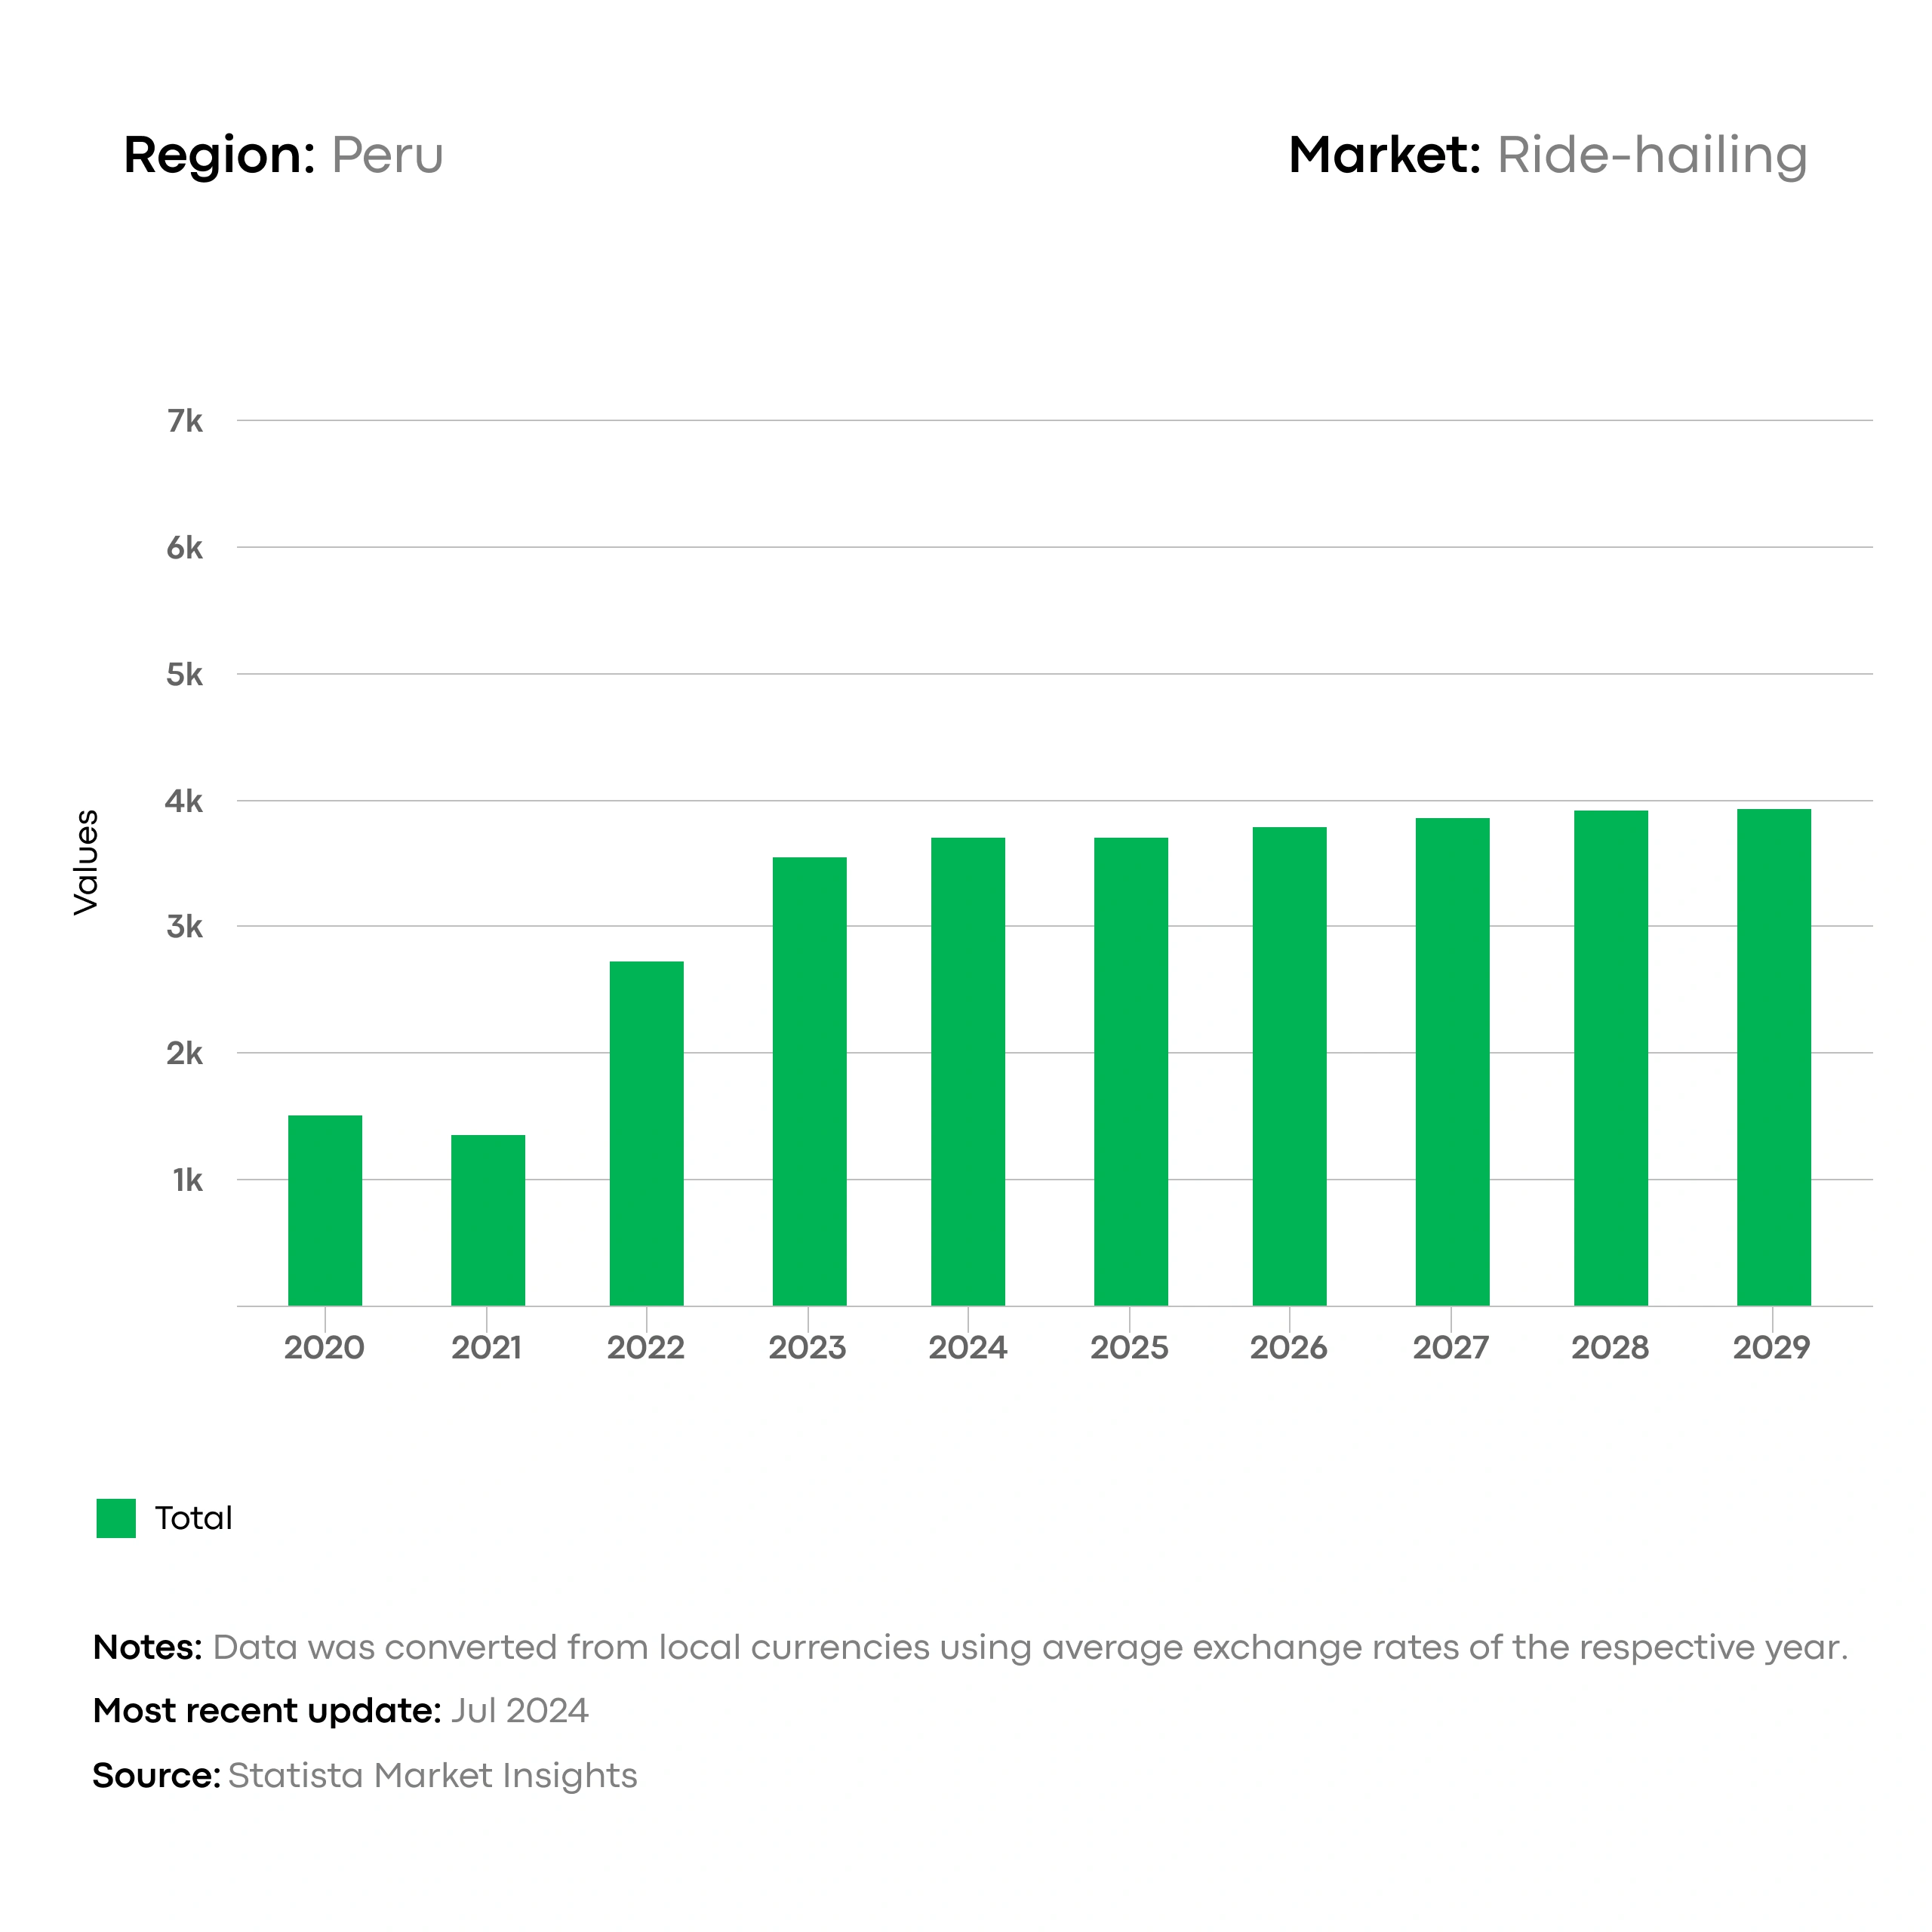Click the 2025 x-axis label
This screenshot has height=1932, width=1932.
[x=1130, y=1347]
